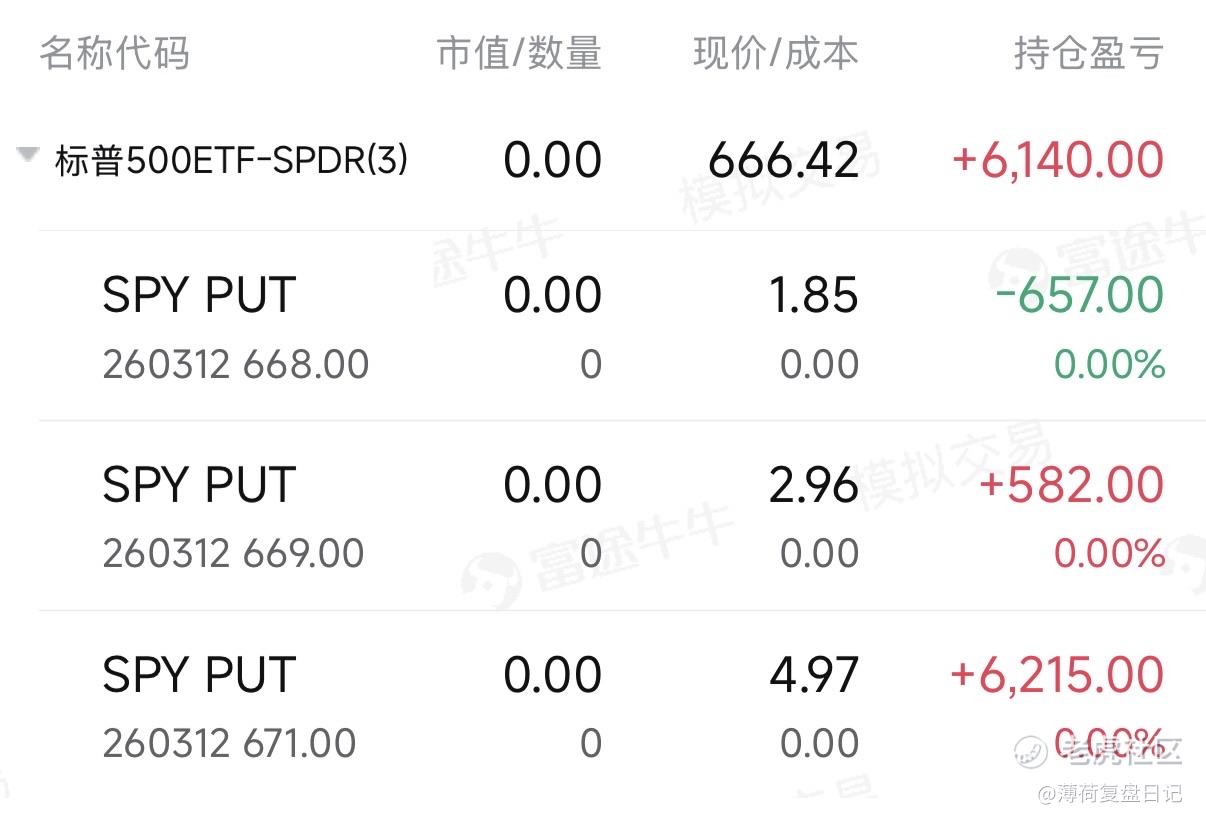Sort by 现价/成本 column header
Screen dimensions: 1206x821
776,53
